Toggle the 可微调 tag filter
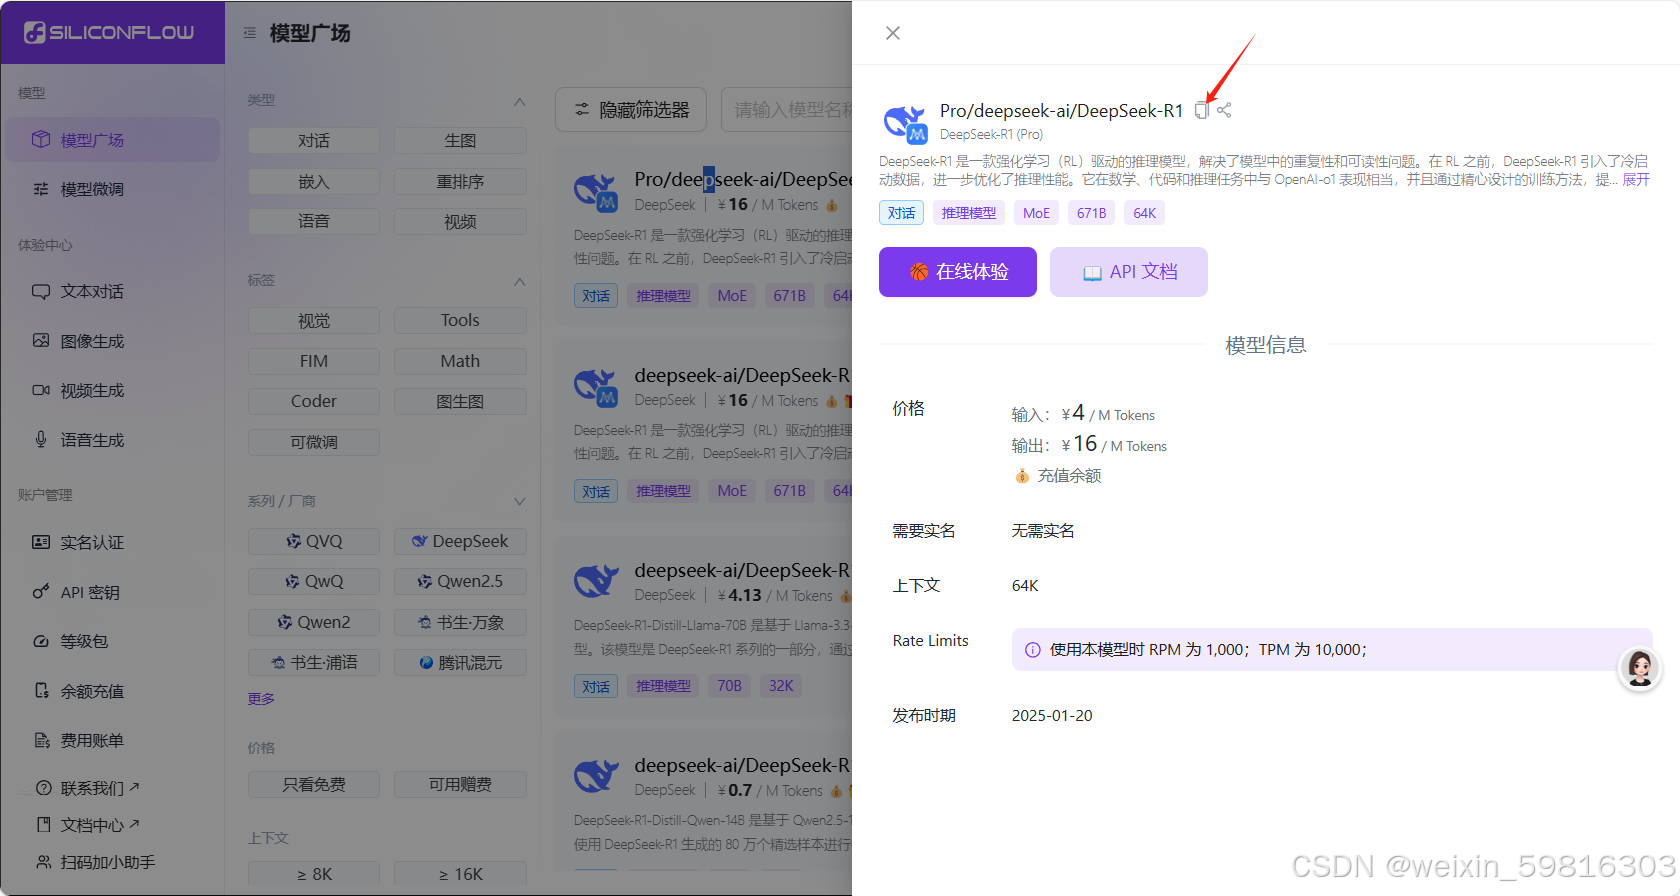This screenshot has height=896, width=1680. point(314,442)
